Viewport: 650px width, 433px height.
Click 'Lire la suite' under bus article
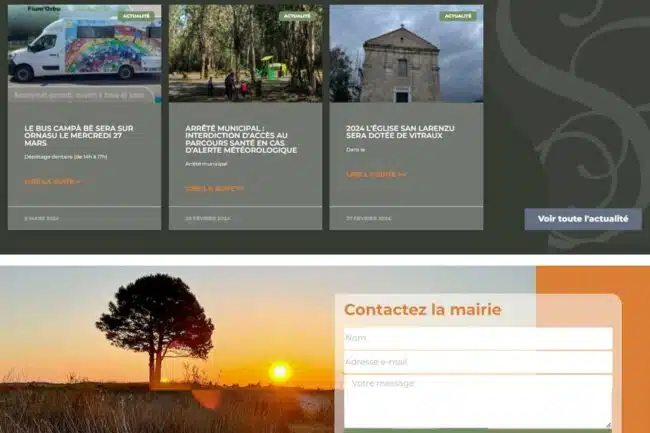[52, 181]
